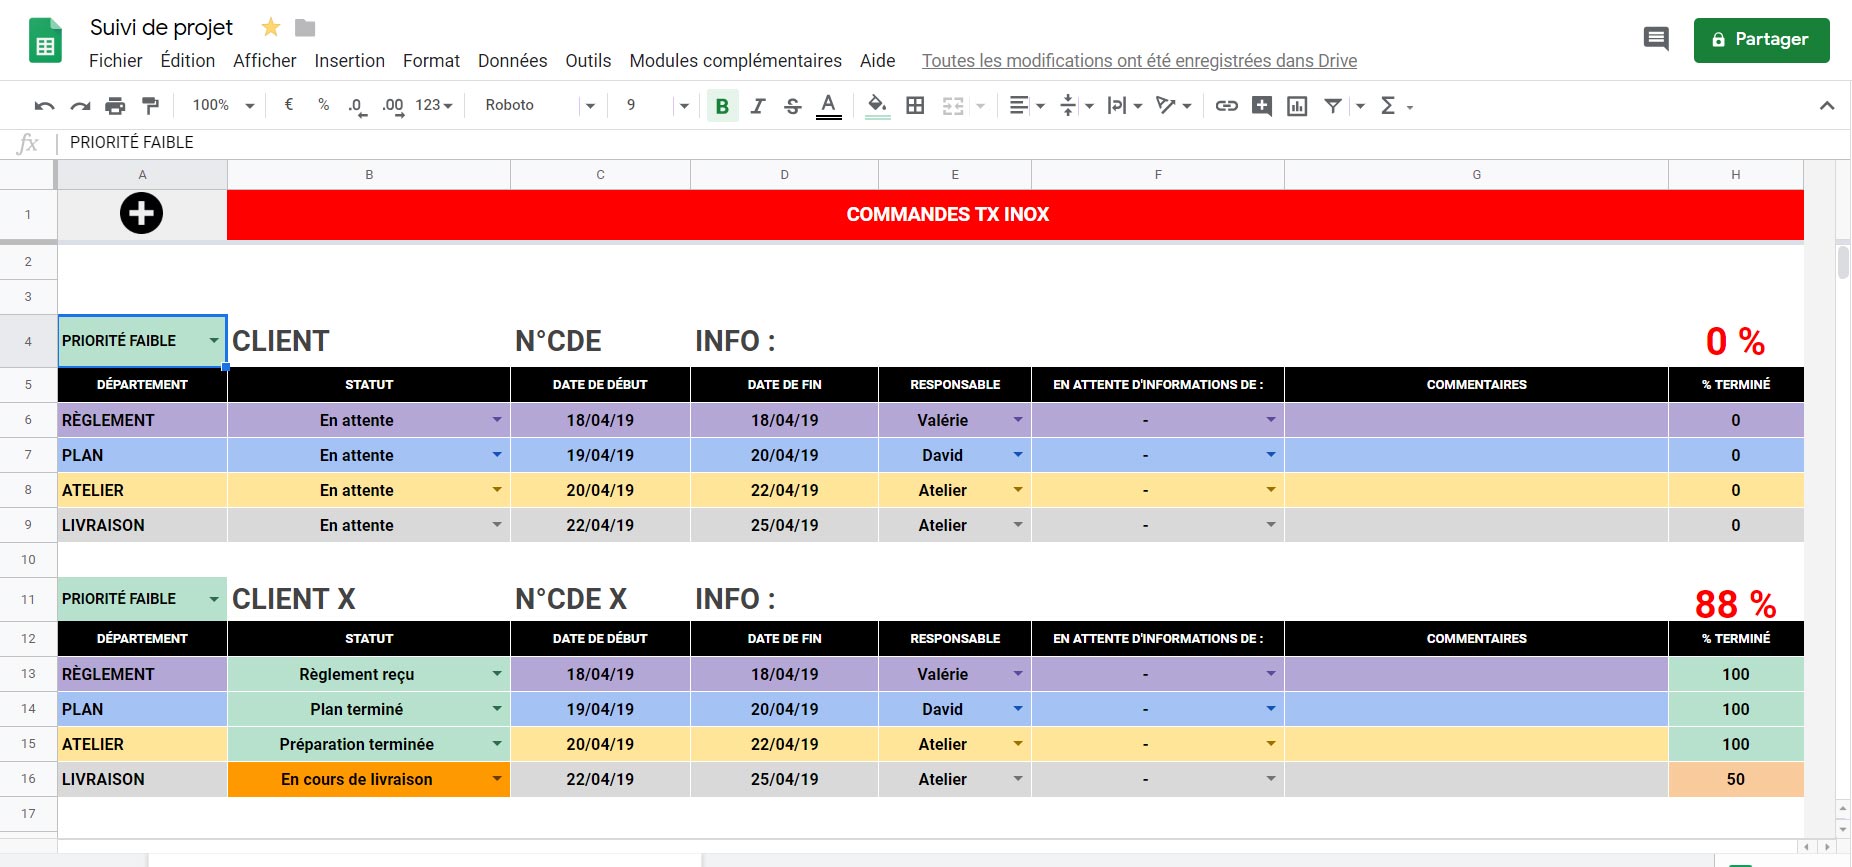The width and height of the screenshot is (1852, 867).
Task: Move document using folder icon
Action: (x=305, y=27)
